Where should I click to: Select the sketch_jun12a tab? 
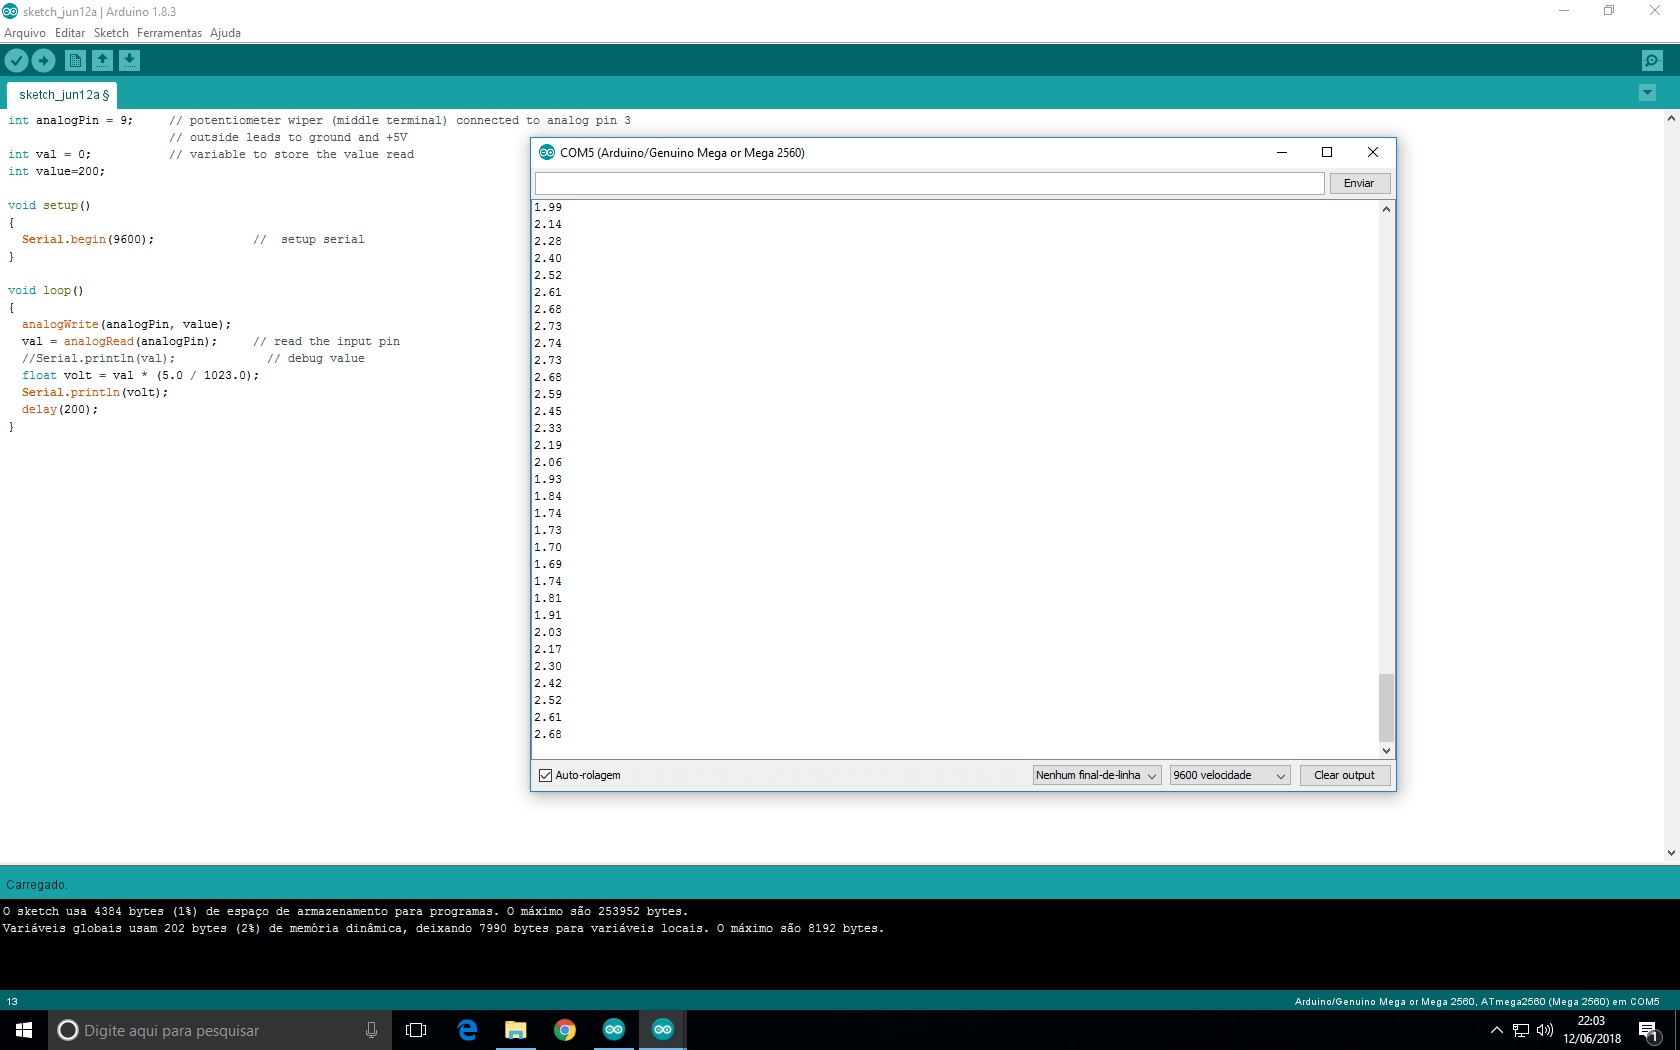coord(64,95)
